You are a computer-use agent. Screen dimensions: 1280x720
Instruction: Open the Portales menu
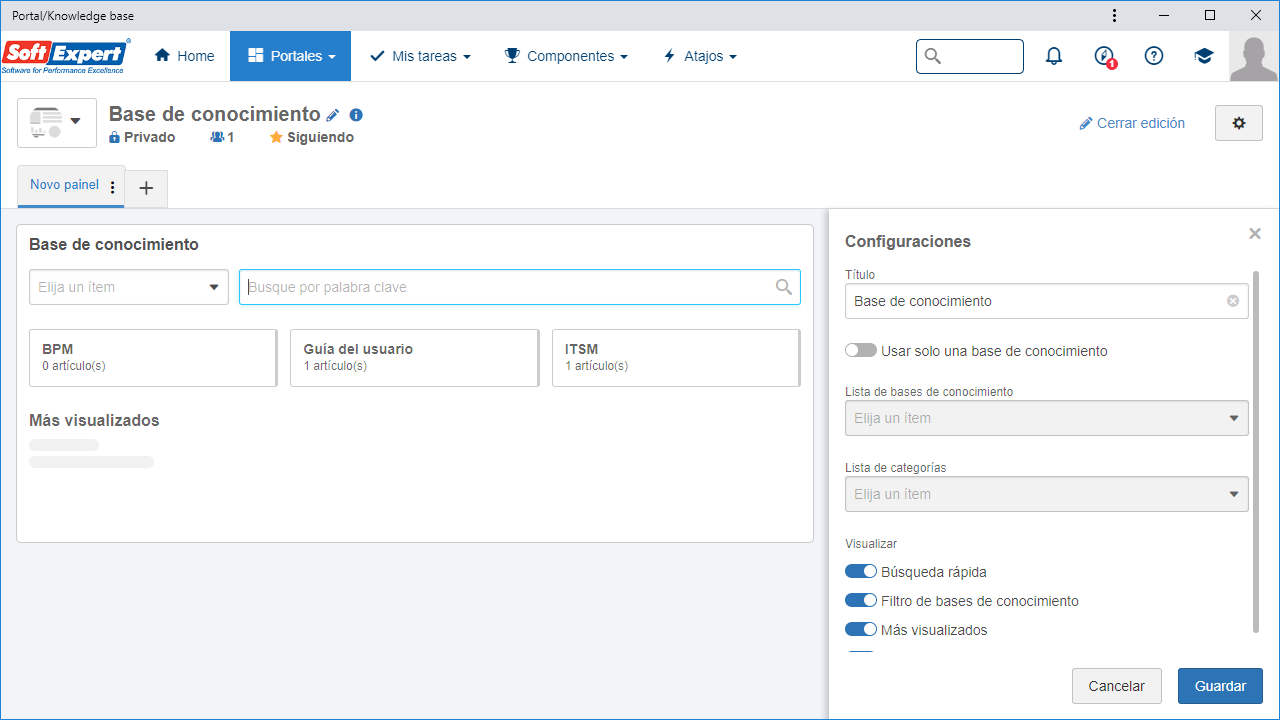pos(290,56)
